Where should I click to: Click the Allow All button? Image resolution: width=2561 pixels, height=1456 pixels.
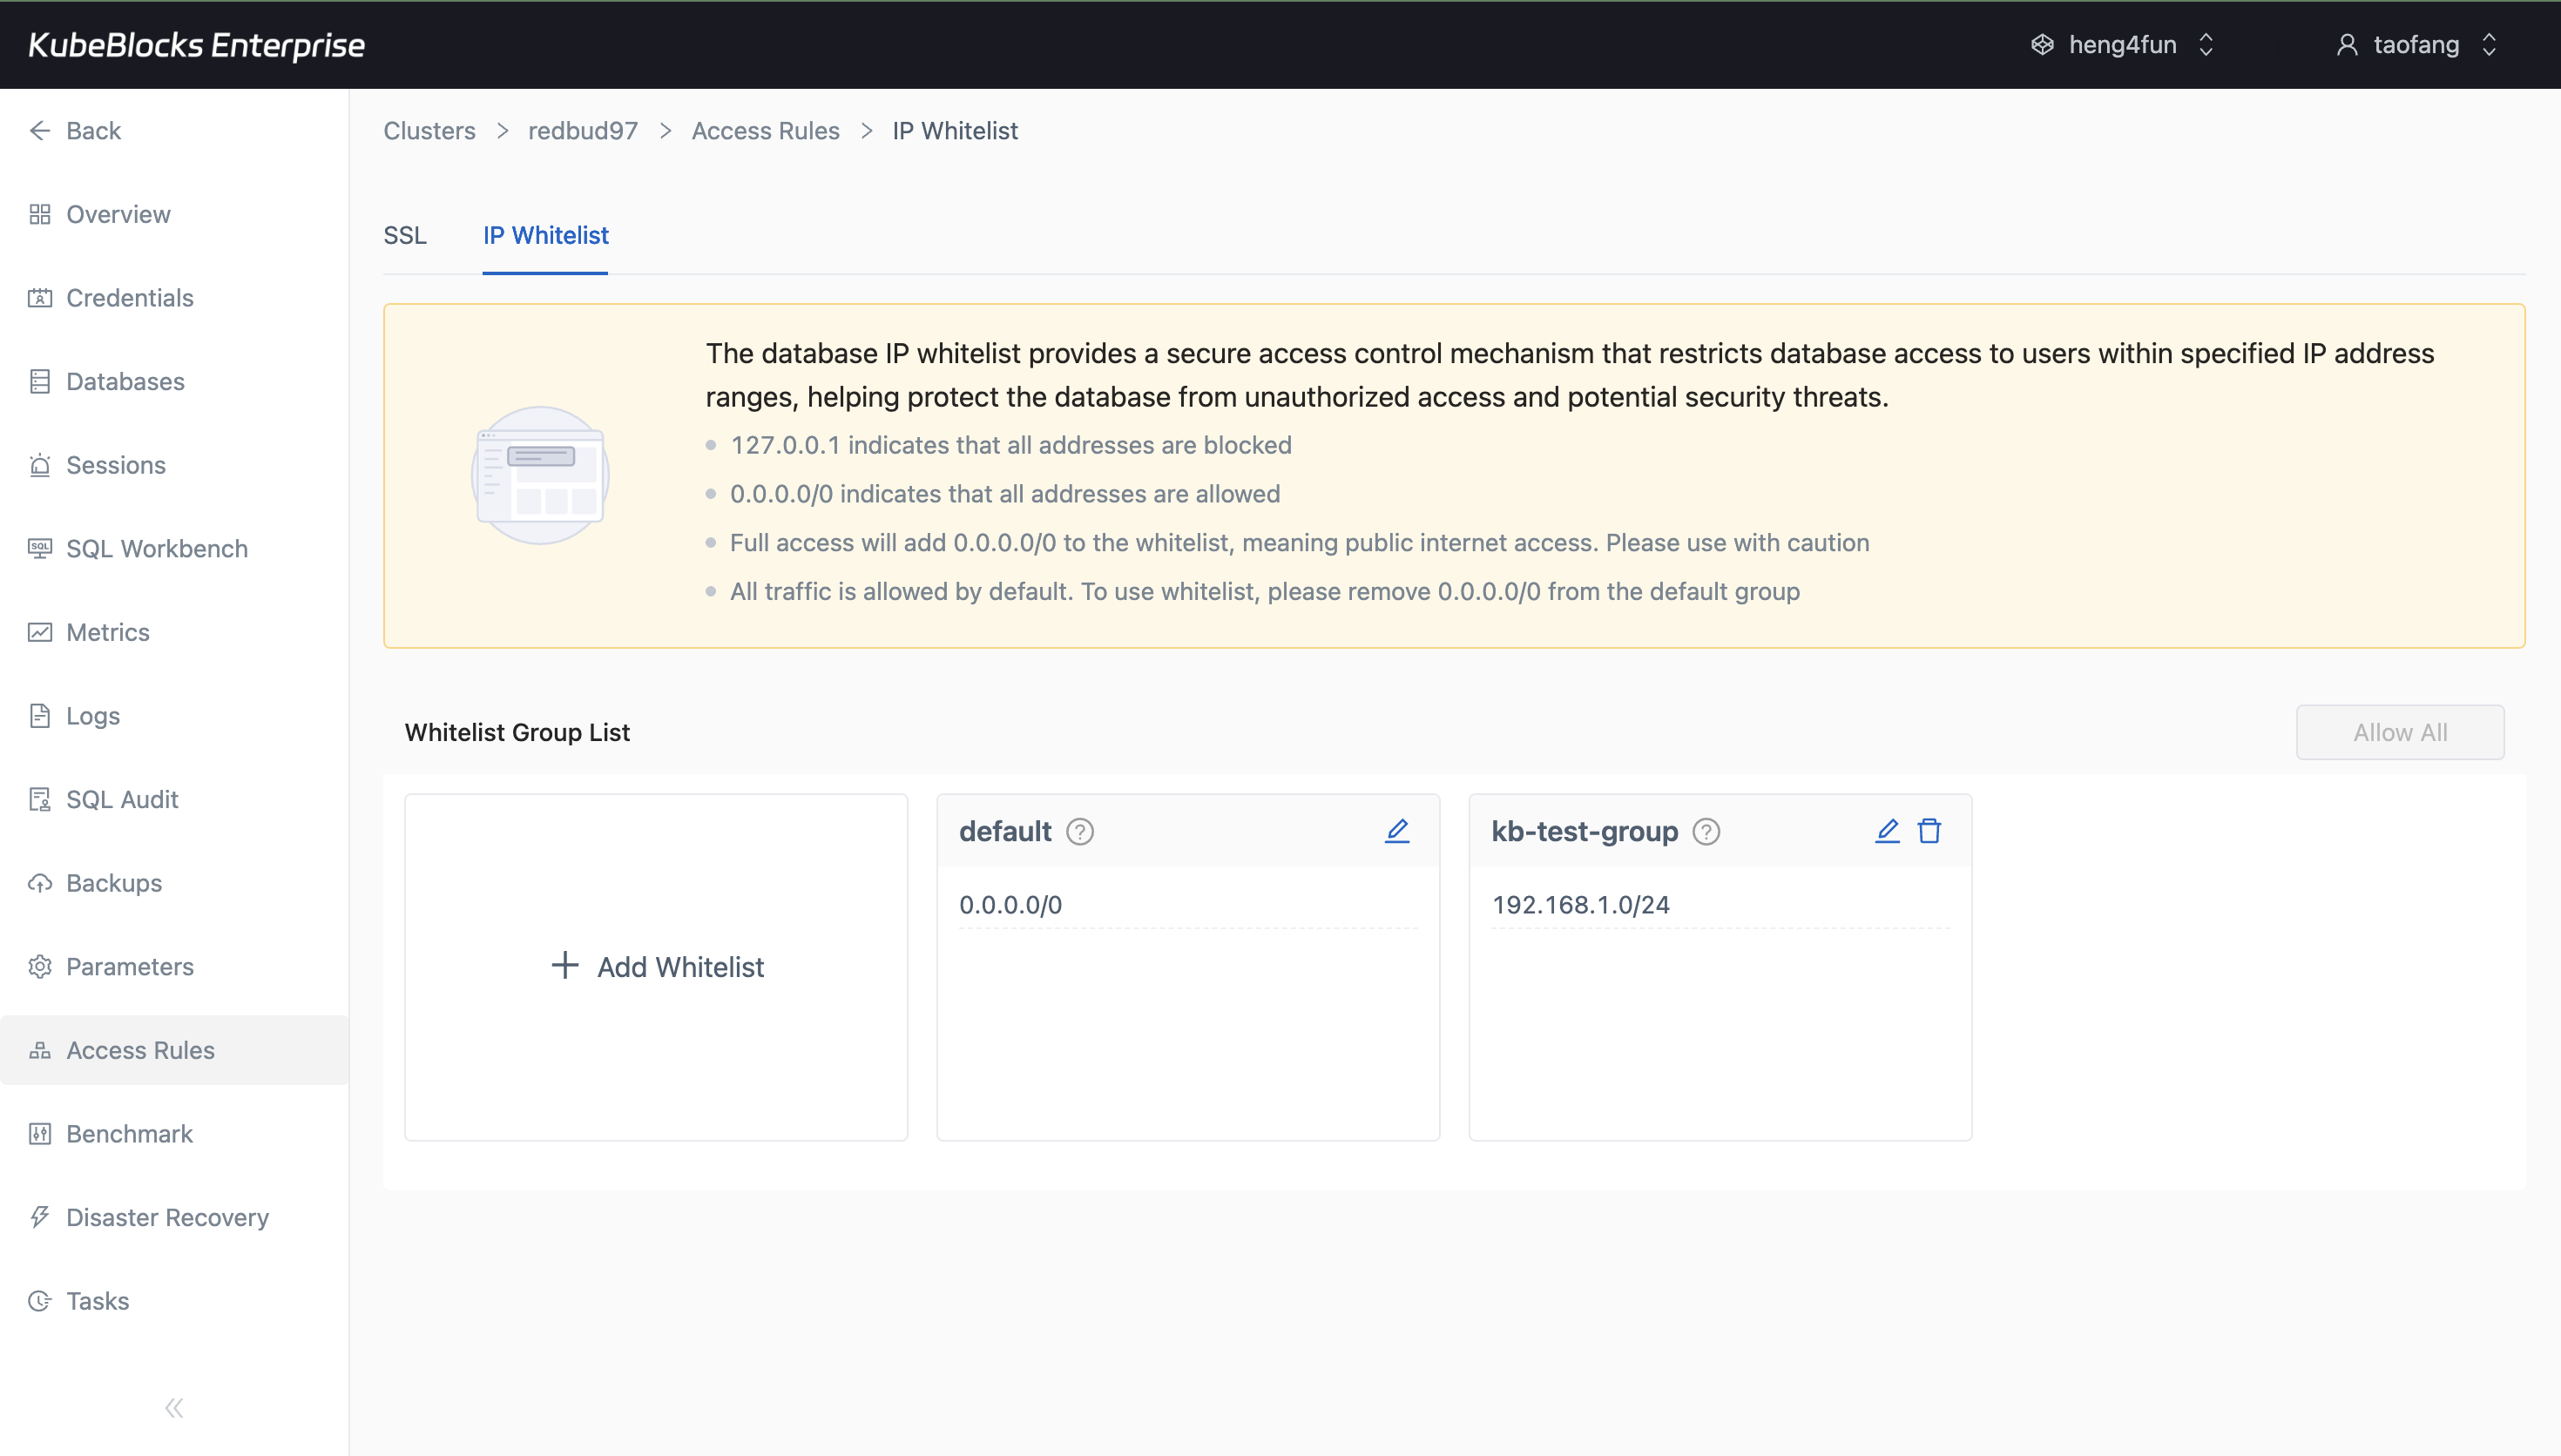tap(2400, 731)
